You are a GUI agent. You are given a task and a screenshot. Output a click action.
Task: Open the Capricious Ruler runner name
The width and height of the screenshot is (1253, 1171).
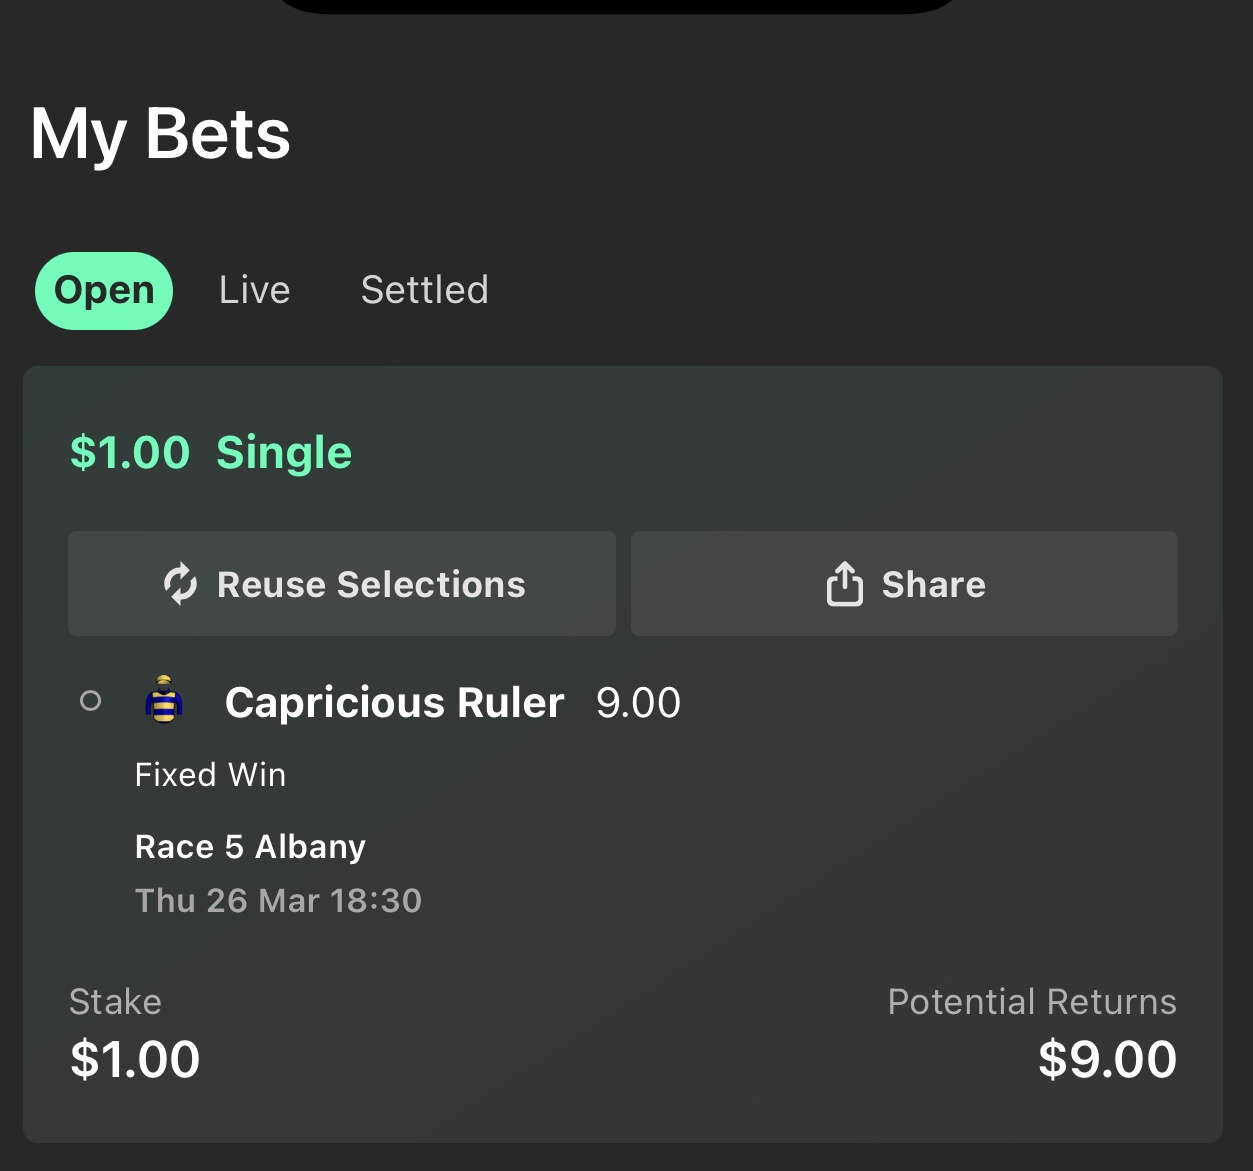click(x=394, y=703)
